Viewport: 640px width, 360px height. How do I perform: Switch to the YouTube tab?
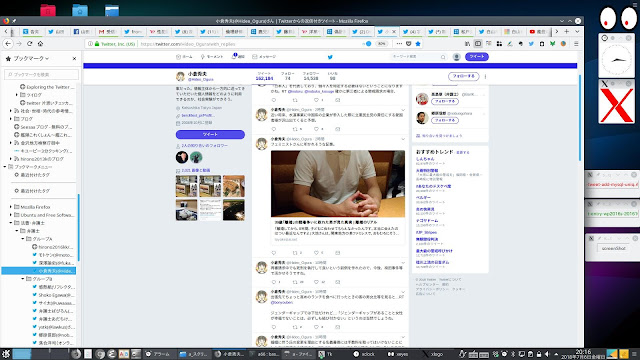pos(538,31)
